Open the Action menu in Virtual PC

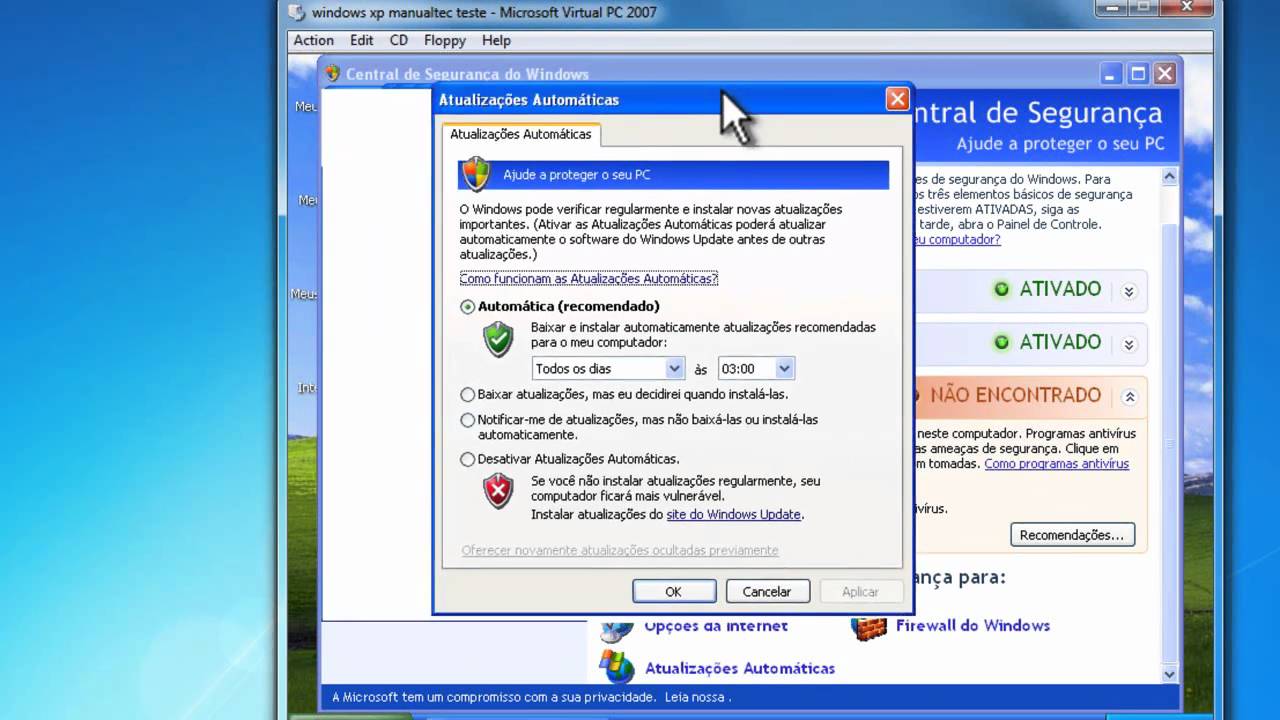pyautogui.click(x=313, y=41)
